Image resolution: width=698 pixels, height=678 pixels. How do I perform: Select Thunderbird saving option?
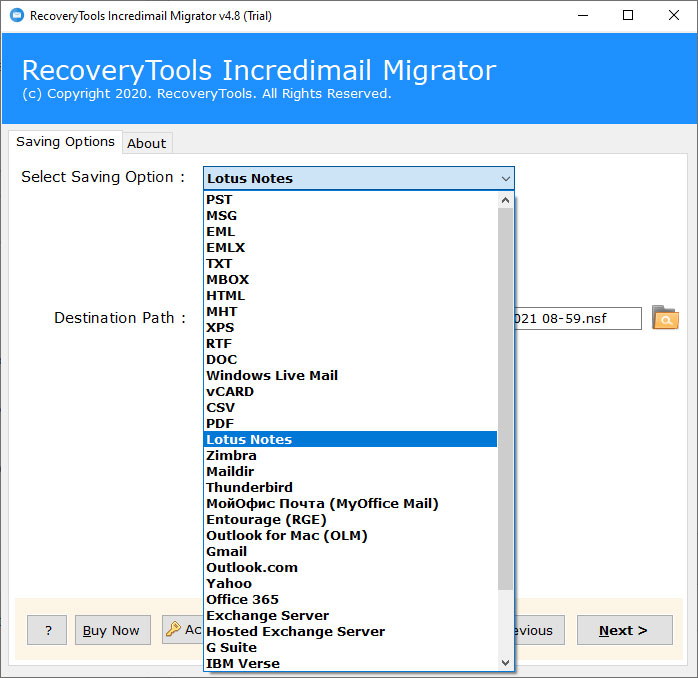350,487
